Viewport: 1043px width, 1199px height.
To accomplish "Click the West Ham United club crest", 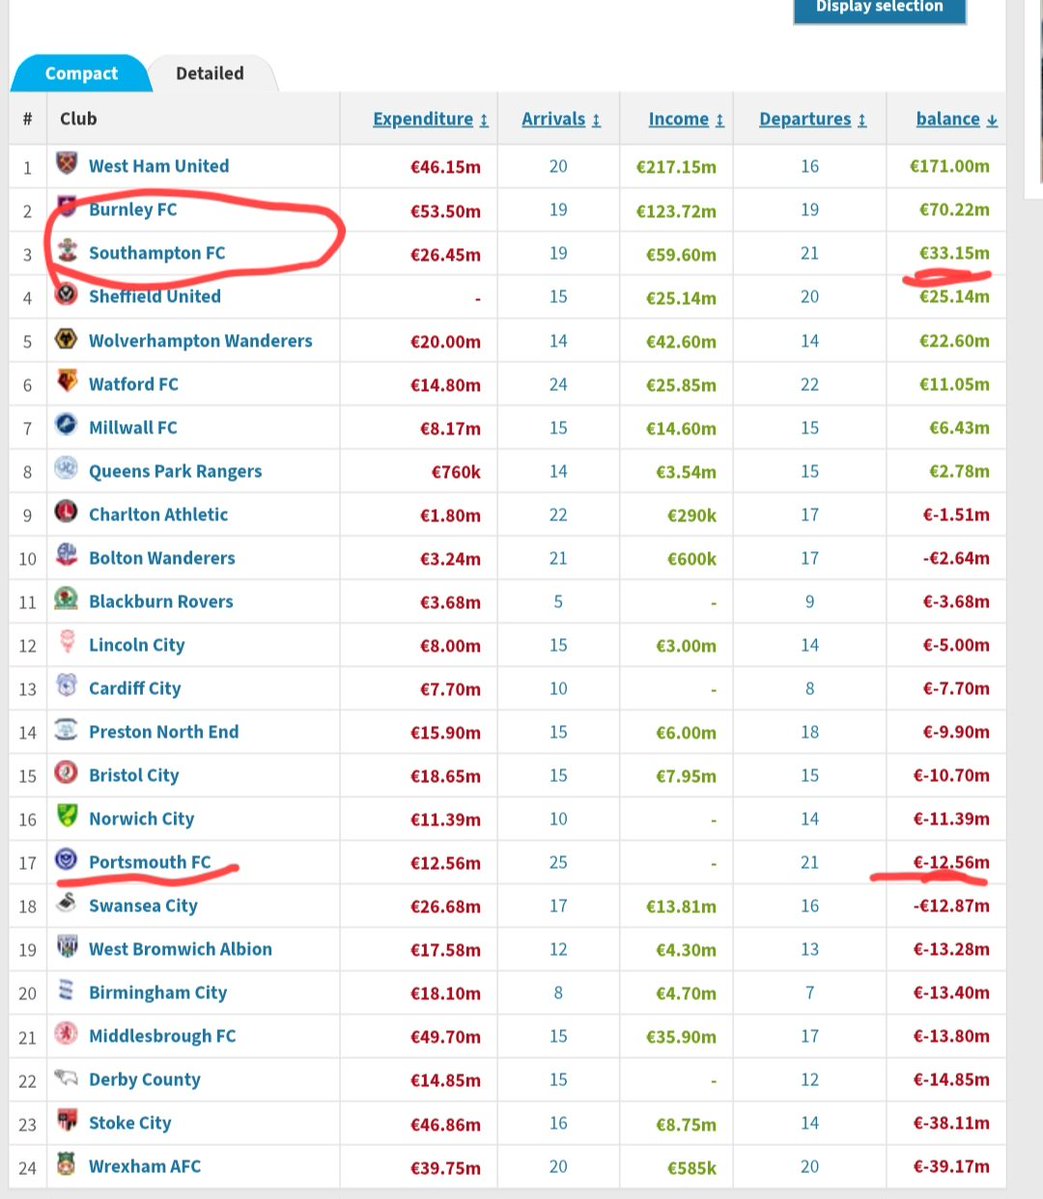I will click(x=67, y=163).
